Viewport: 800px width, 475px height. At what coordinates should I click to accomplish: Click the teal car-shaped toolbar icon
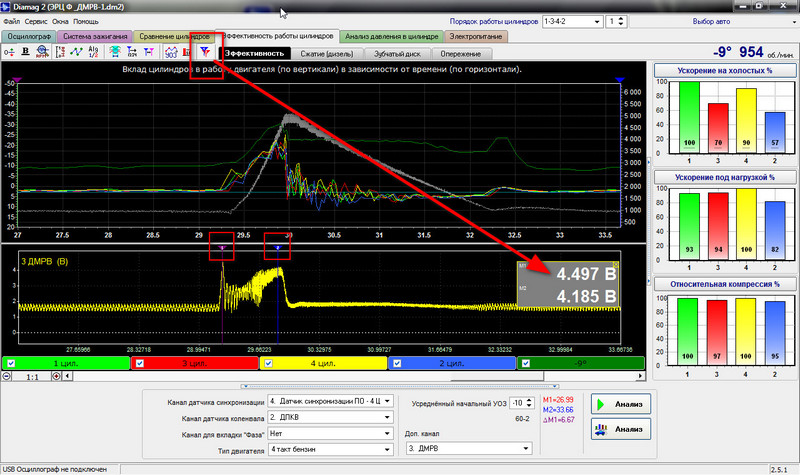(x=115, y=52)
